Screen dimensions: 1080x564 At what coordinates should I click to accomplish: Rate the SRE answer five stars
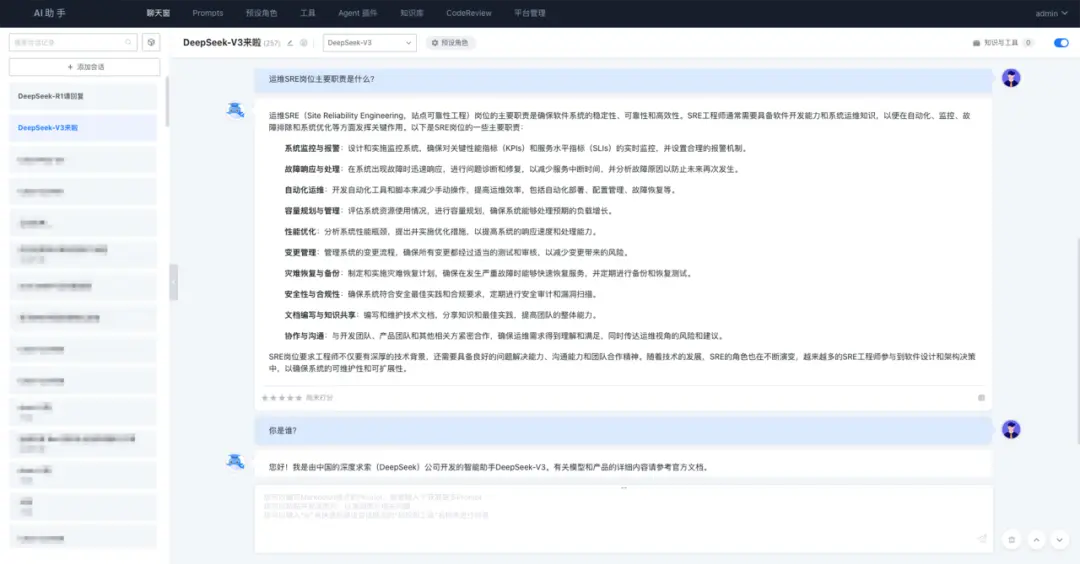click(x=298, y=398)
